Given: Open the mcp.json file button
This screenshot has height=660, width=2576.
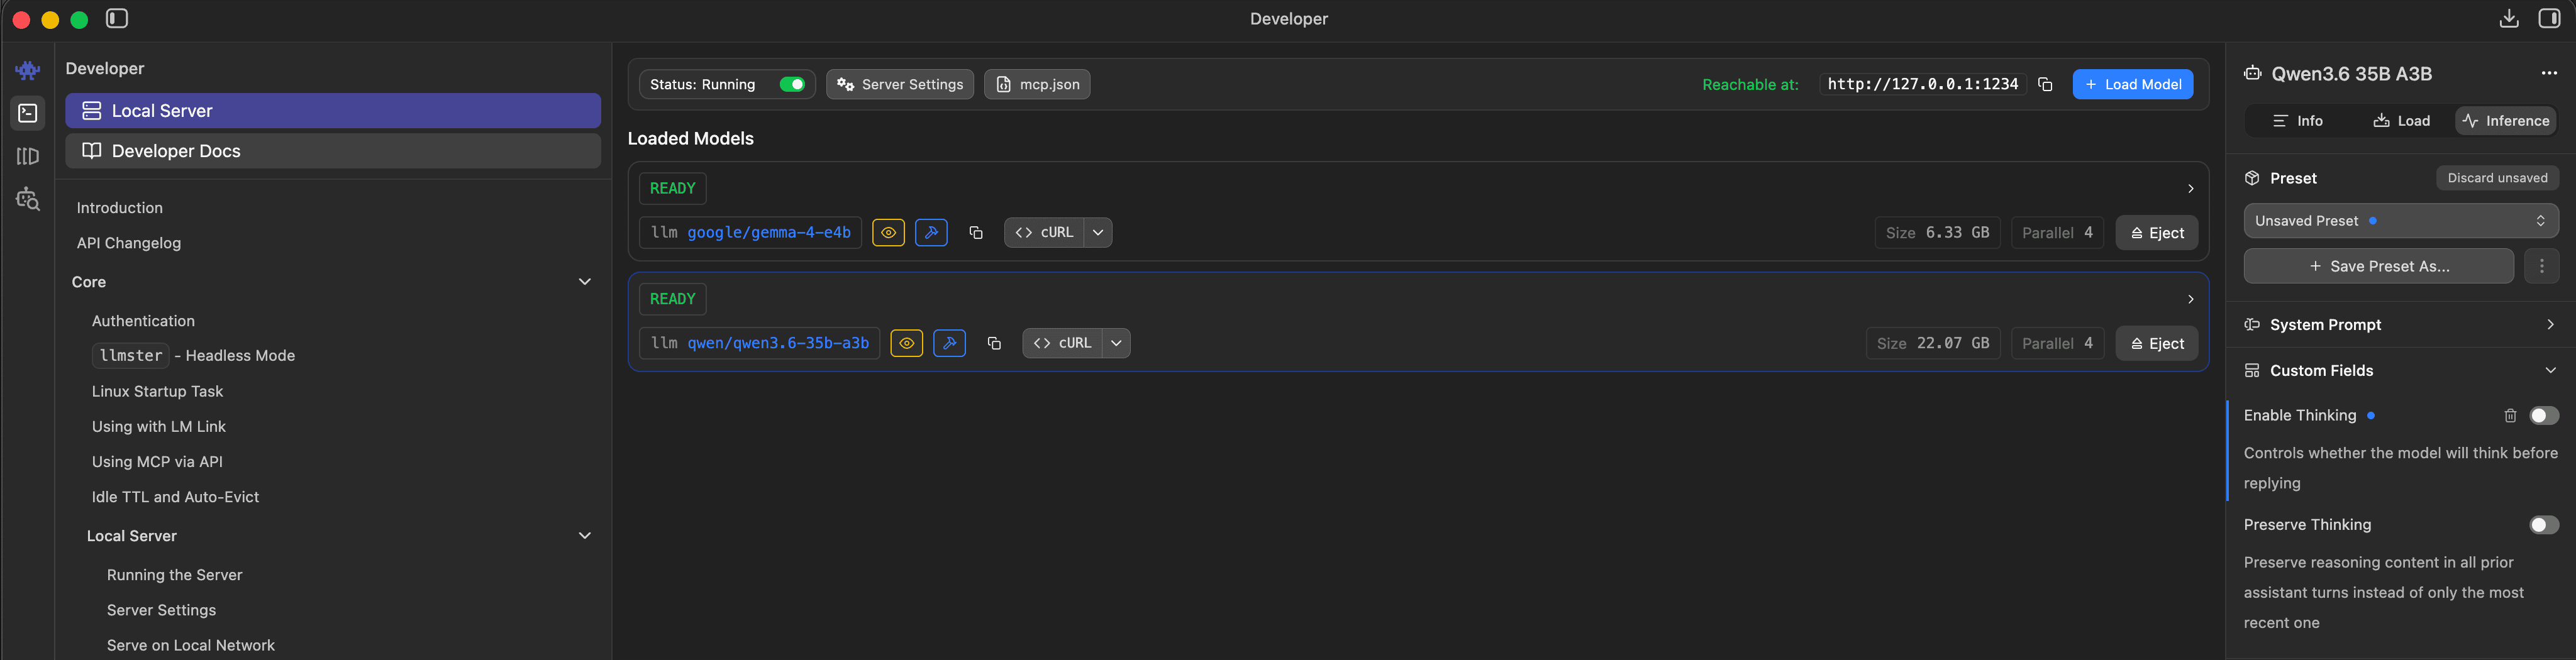Looking at the screenshot, I should (1037, 85).
